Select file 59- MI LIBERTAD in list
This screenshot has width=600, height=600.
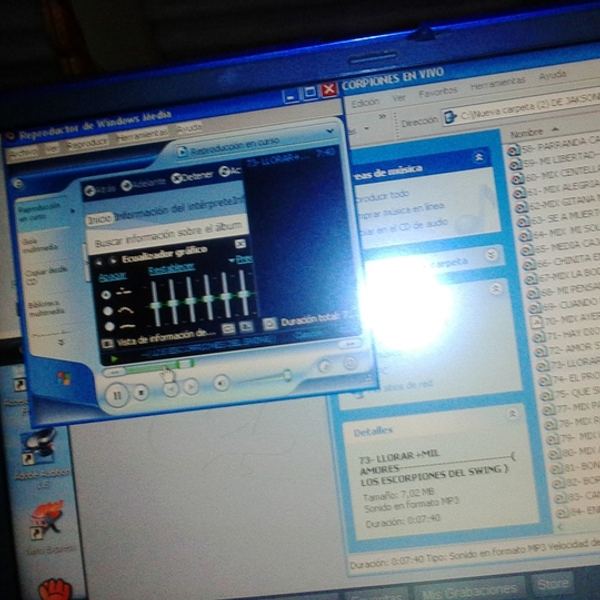[x=556, y=159]
